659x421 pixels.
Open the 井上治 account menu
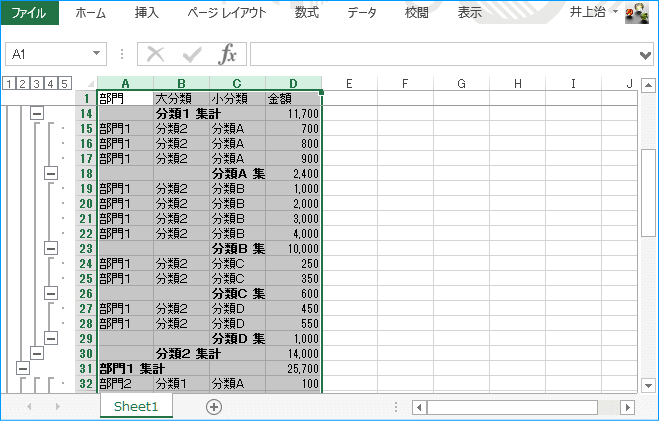593,12
